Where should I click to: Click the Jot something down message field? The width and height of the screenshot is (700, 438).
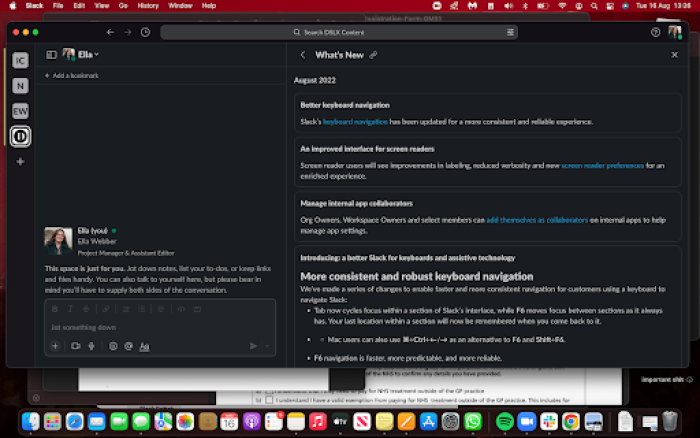(x=160, y=327)
